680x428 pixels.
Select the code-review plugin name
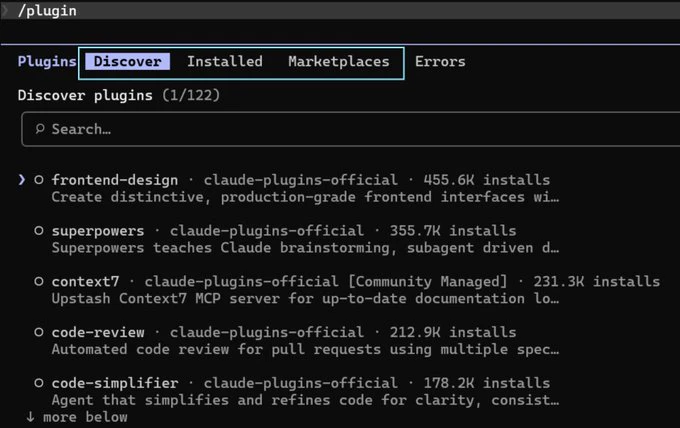98,332
